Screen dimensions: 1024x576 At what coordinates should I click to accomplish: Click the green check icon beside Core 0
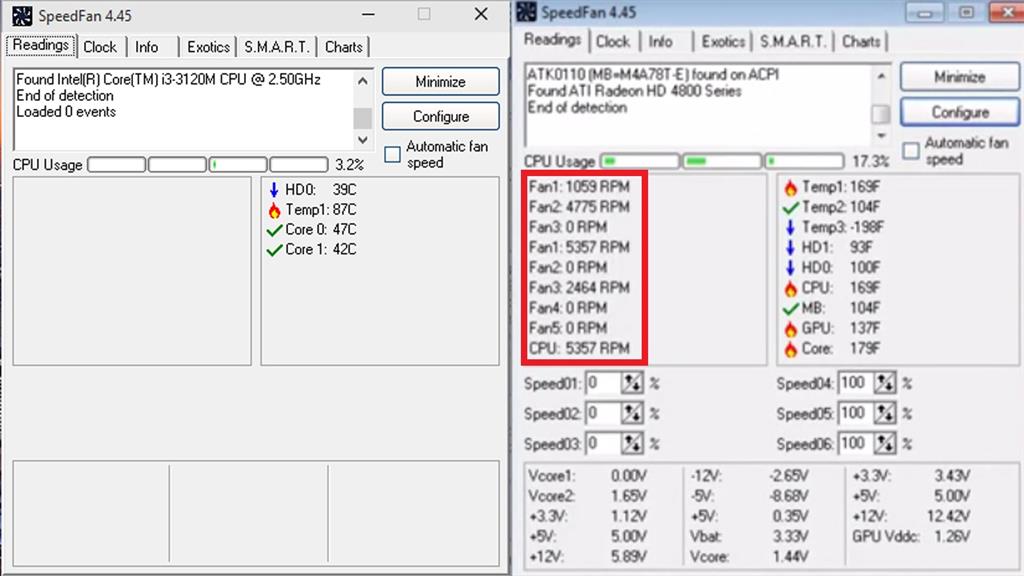point(275,230)
